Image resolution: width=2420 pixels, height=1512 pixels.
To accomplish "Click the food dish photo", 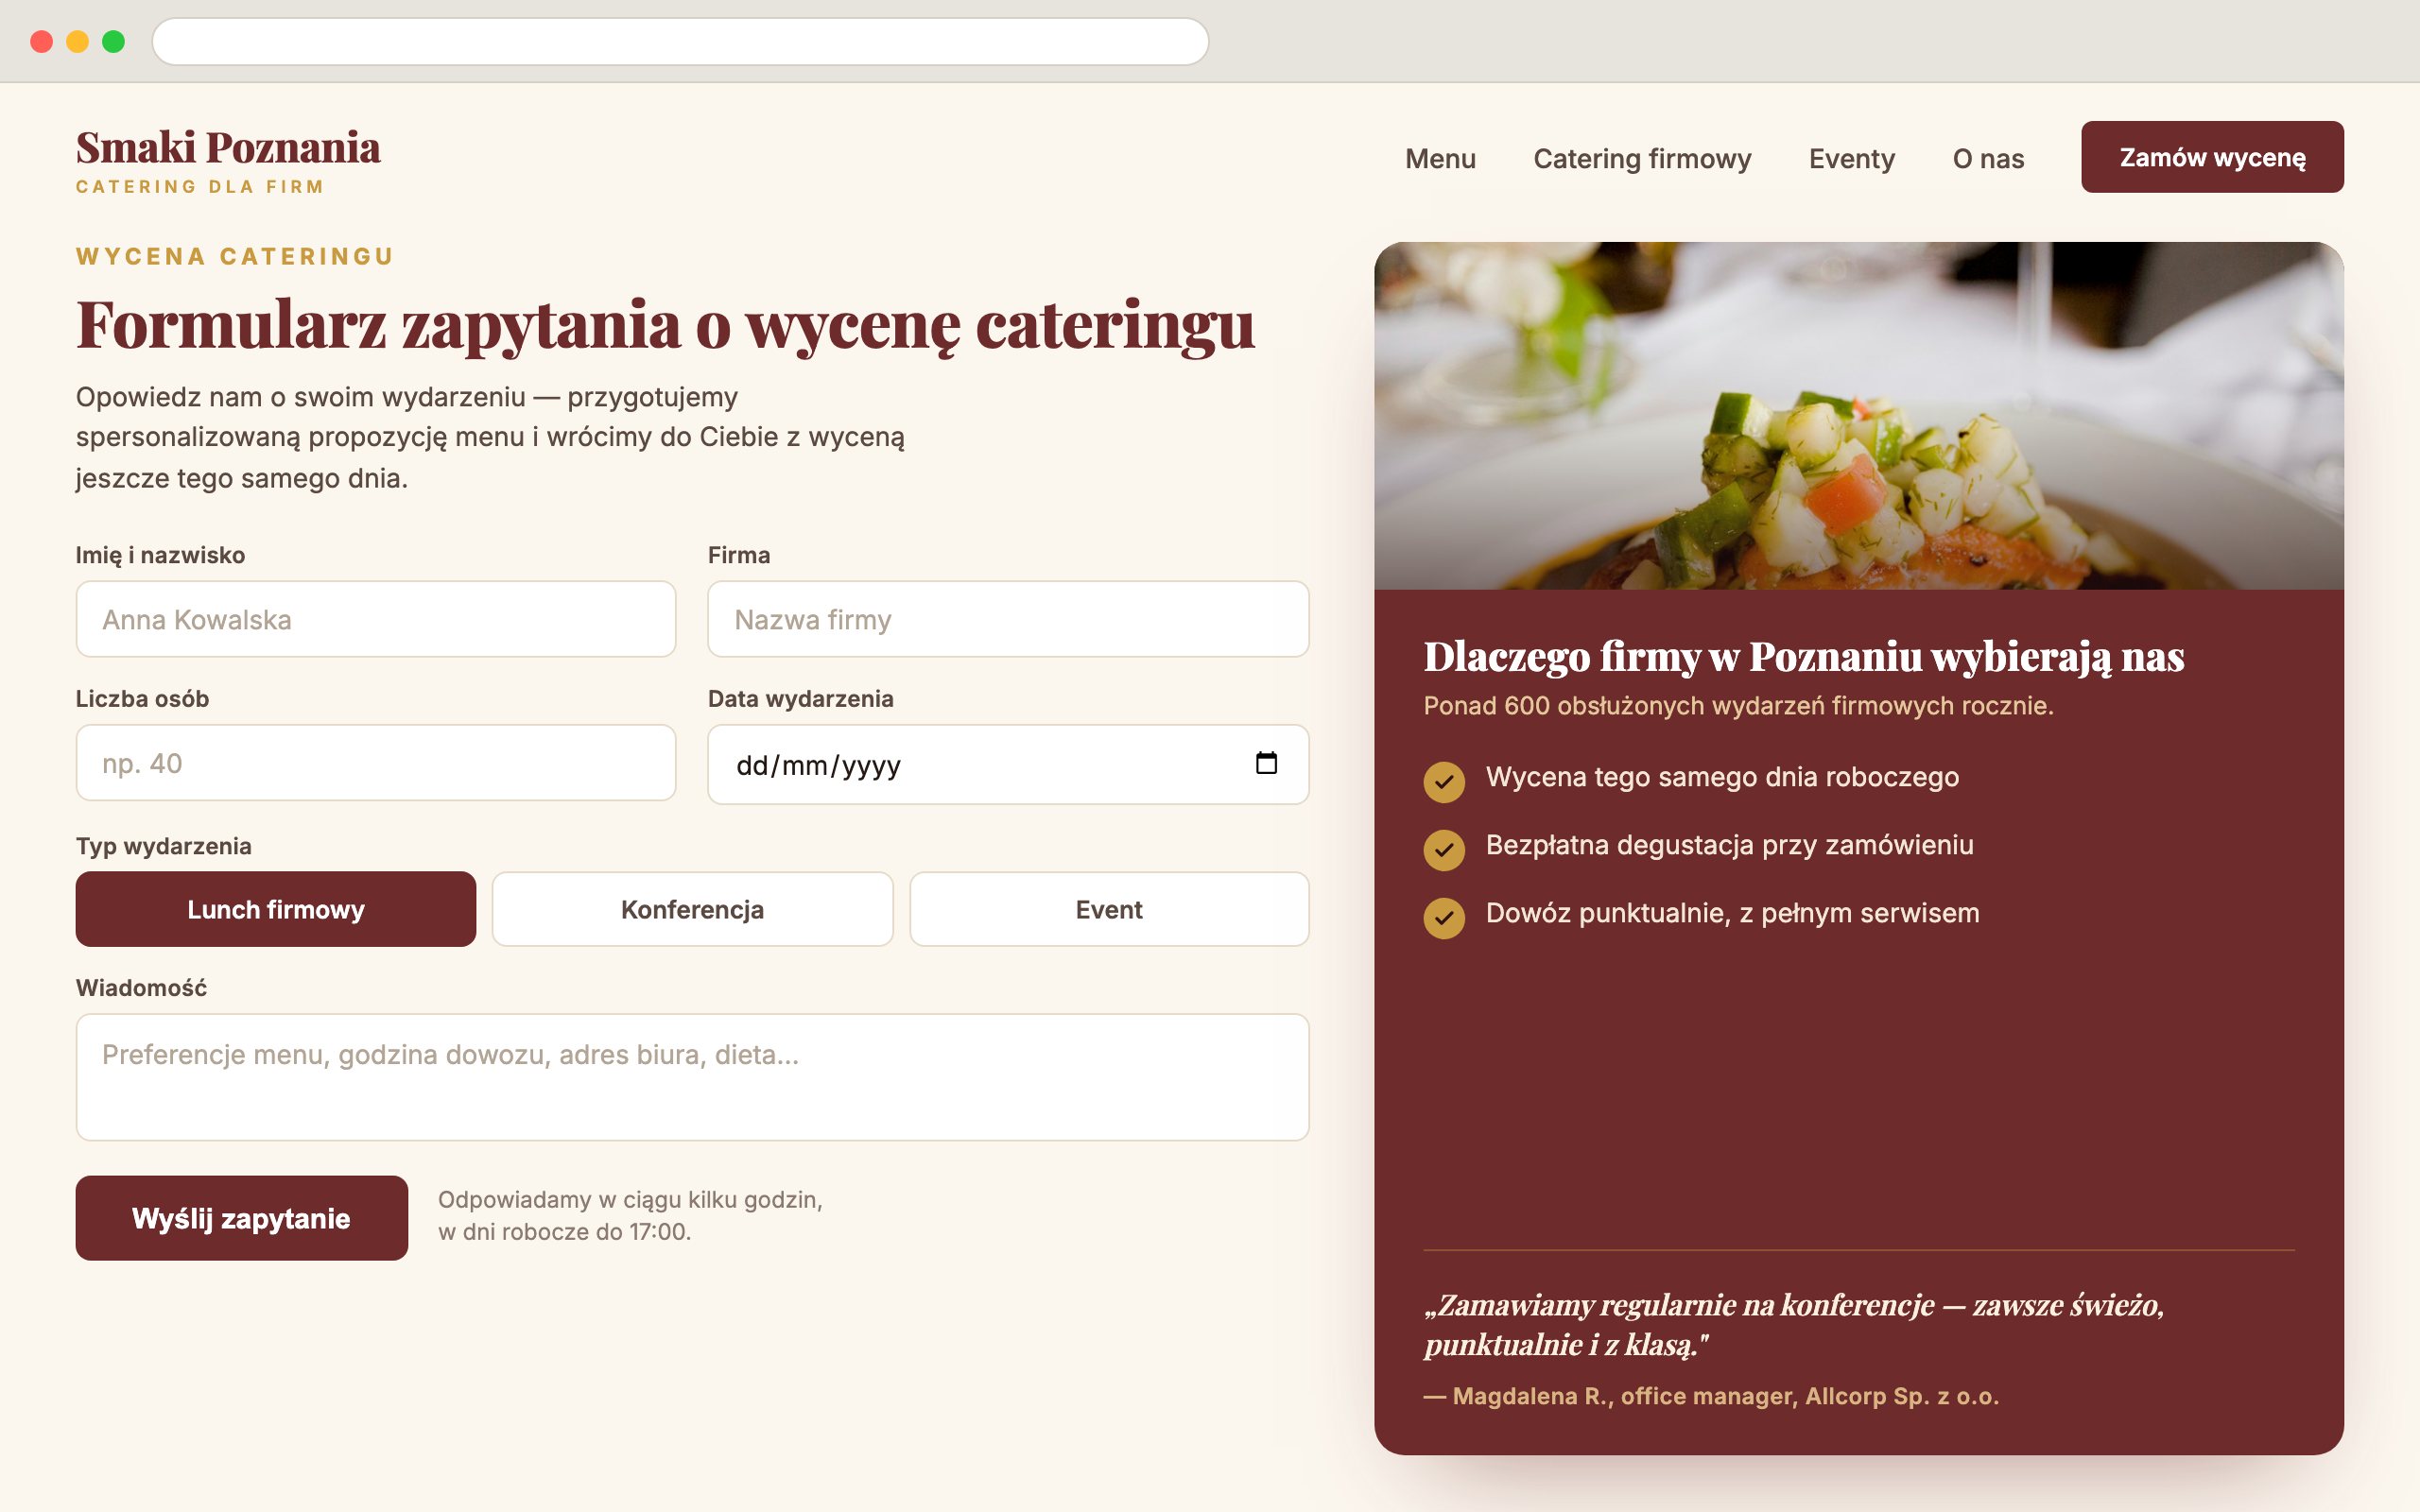I will click(1858, 415).
